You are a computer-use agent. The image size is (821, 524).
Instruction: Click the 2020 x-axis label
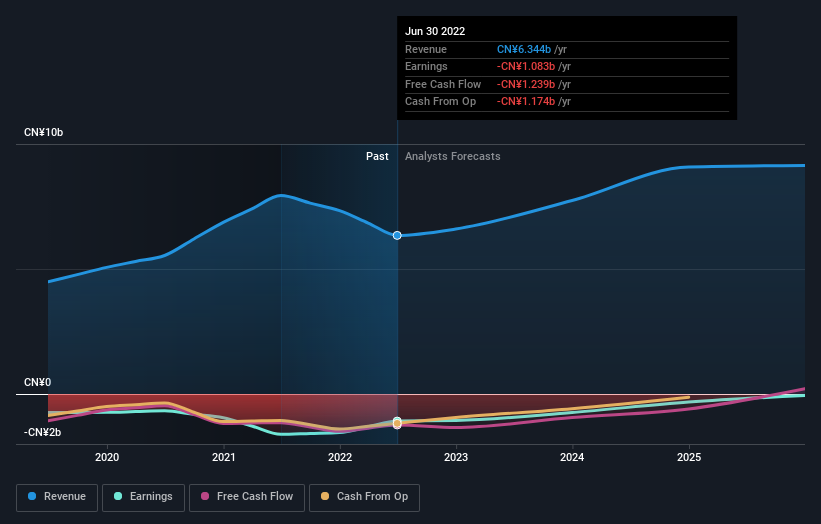(x=107, y=458)
